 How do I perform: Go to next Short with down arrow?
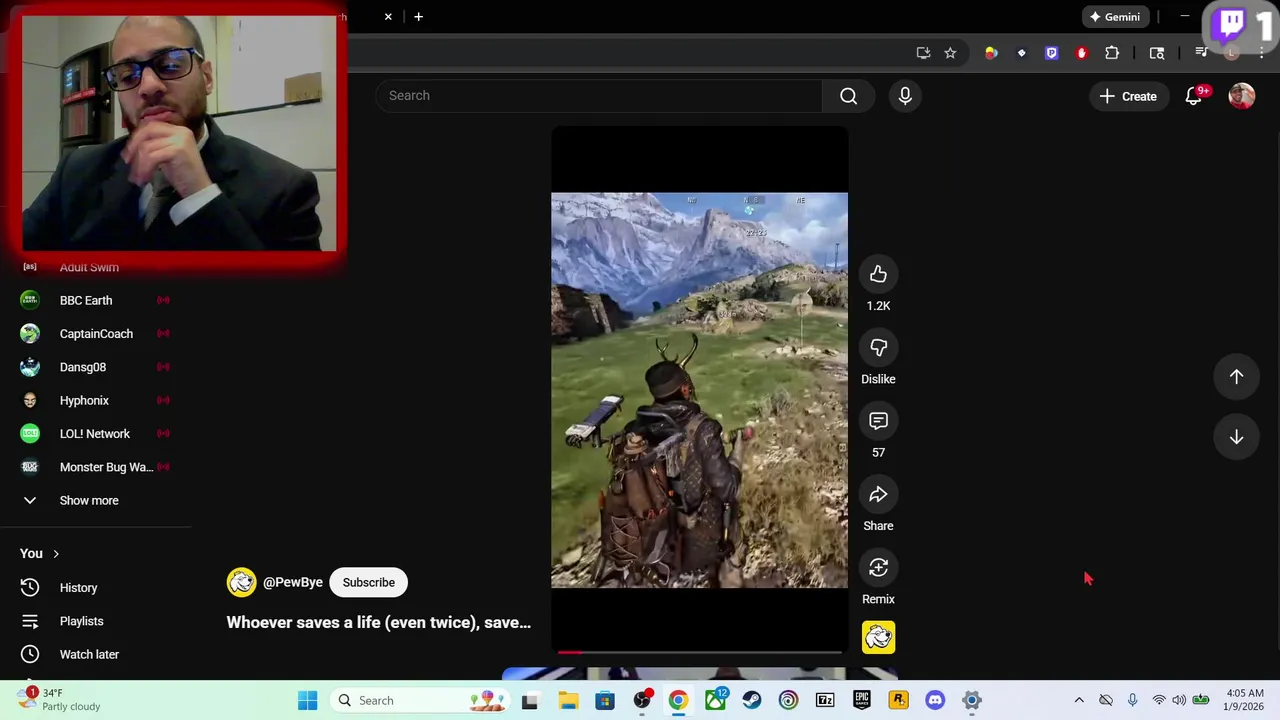(1236, 437)
